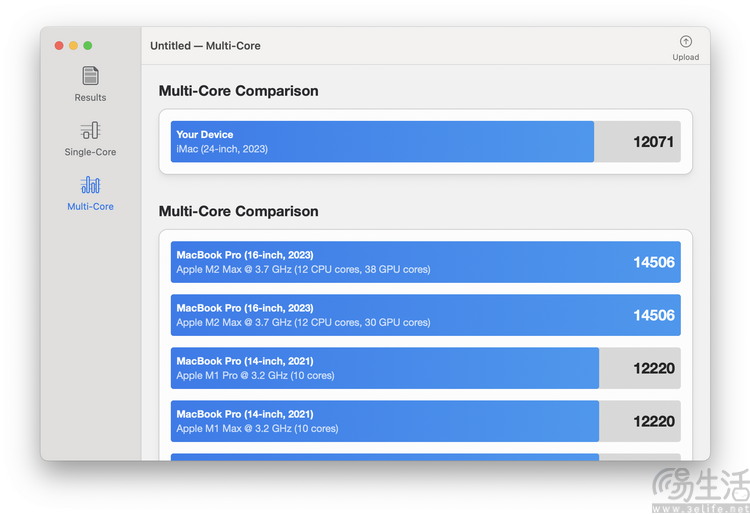The image size is (750, 514).
Task: Click score 14506 in 38 GPU cores row
Action: (654, 262)
